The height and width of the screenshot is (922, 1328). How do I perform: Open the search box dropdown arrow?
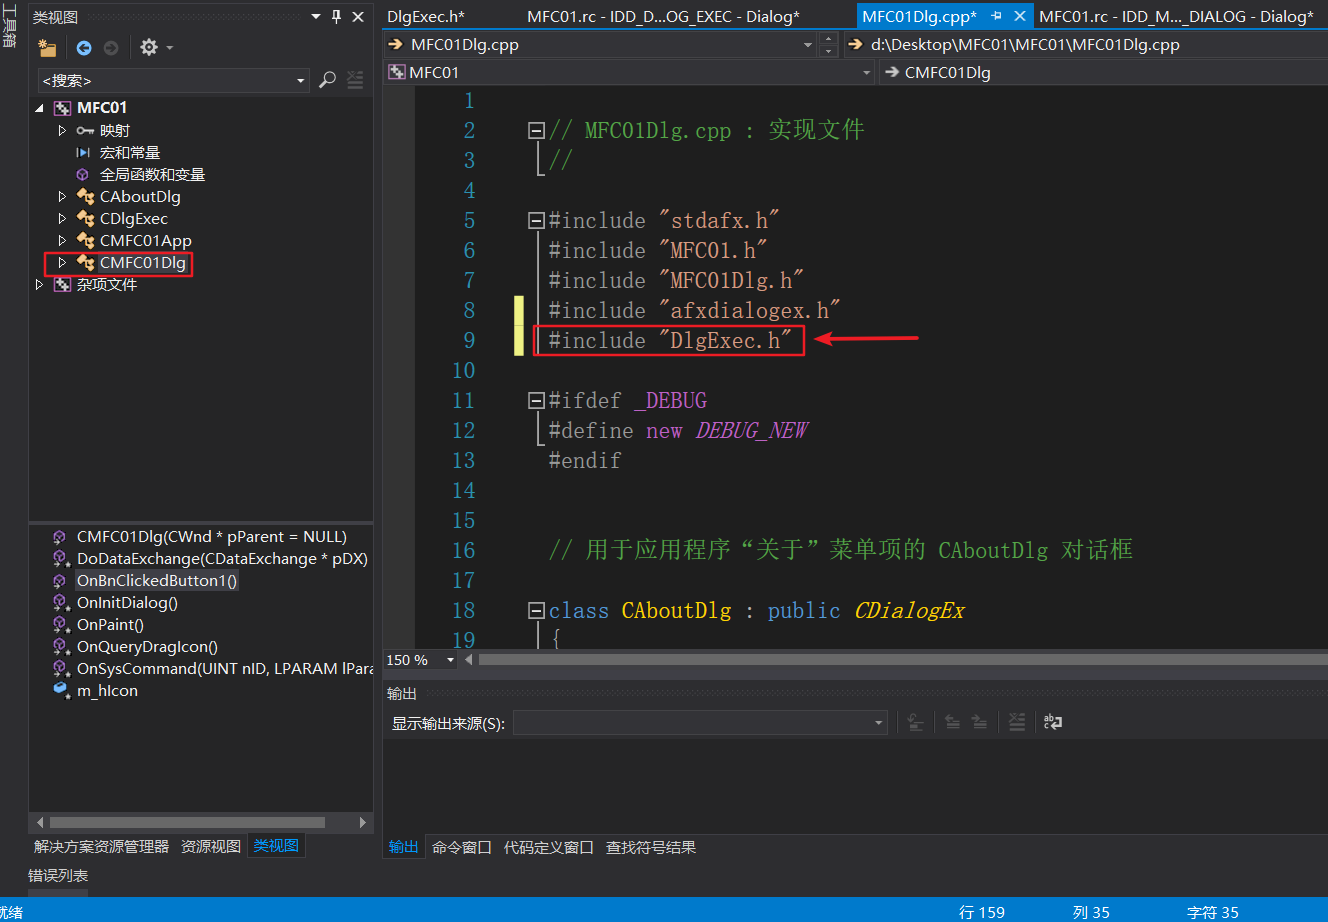point(301,80)
